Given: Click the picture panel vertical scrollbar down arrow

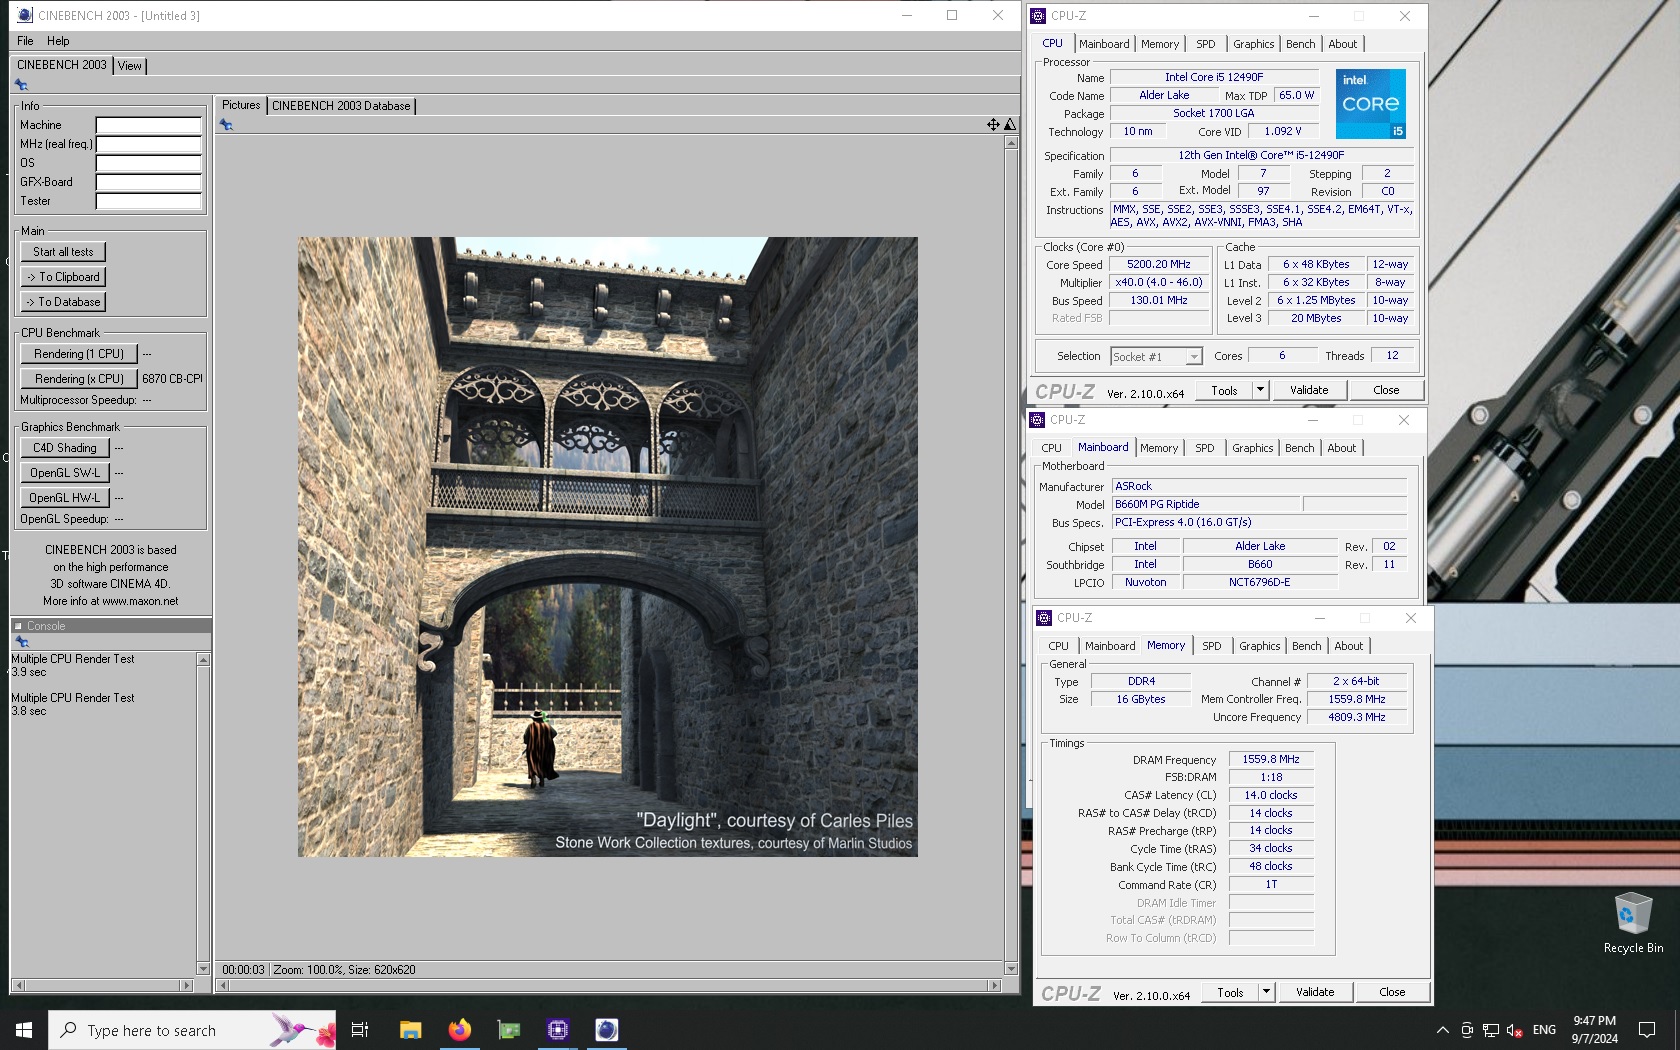Looking at the screenshot, I should tap(1011, 968).
